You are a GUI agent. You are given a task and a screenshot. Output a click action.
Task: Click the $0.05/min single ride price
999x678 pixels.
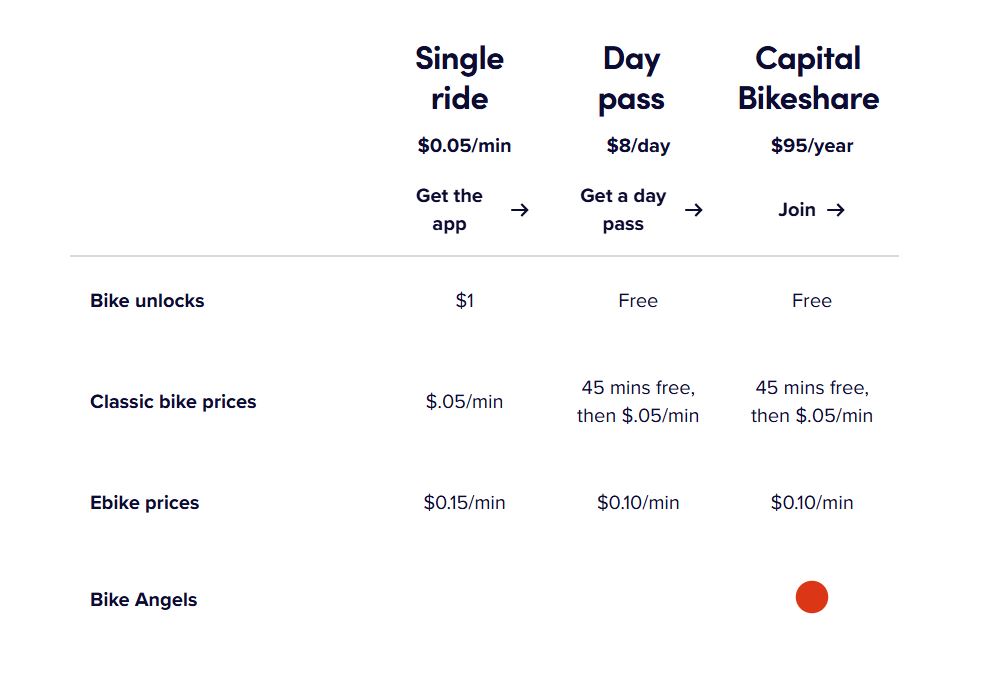[x=464, y=145]
